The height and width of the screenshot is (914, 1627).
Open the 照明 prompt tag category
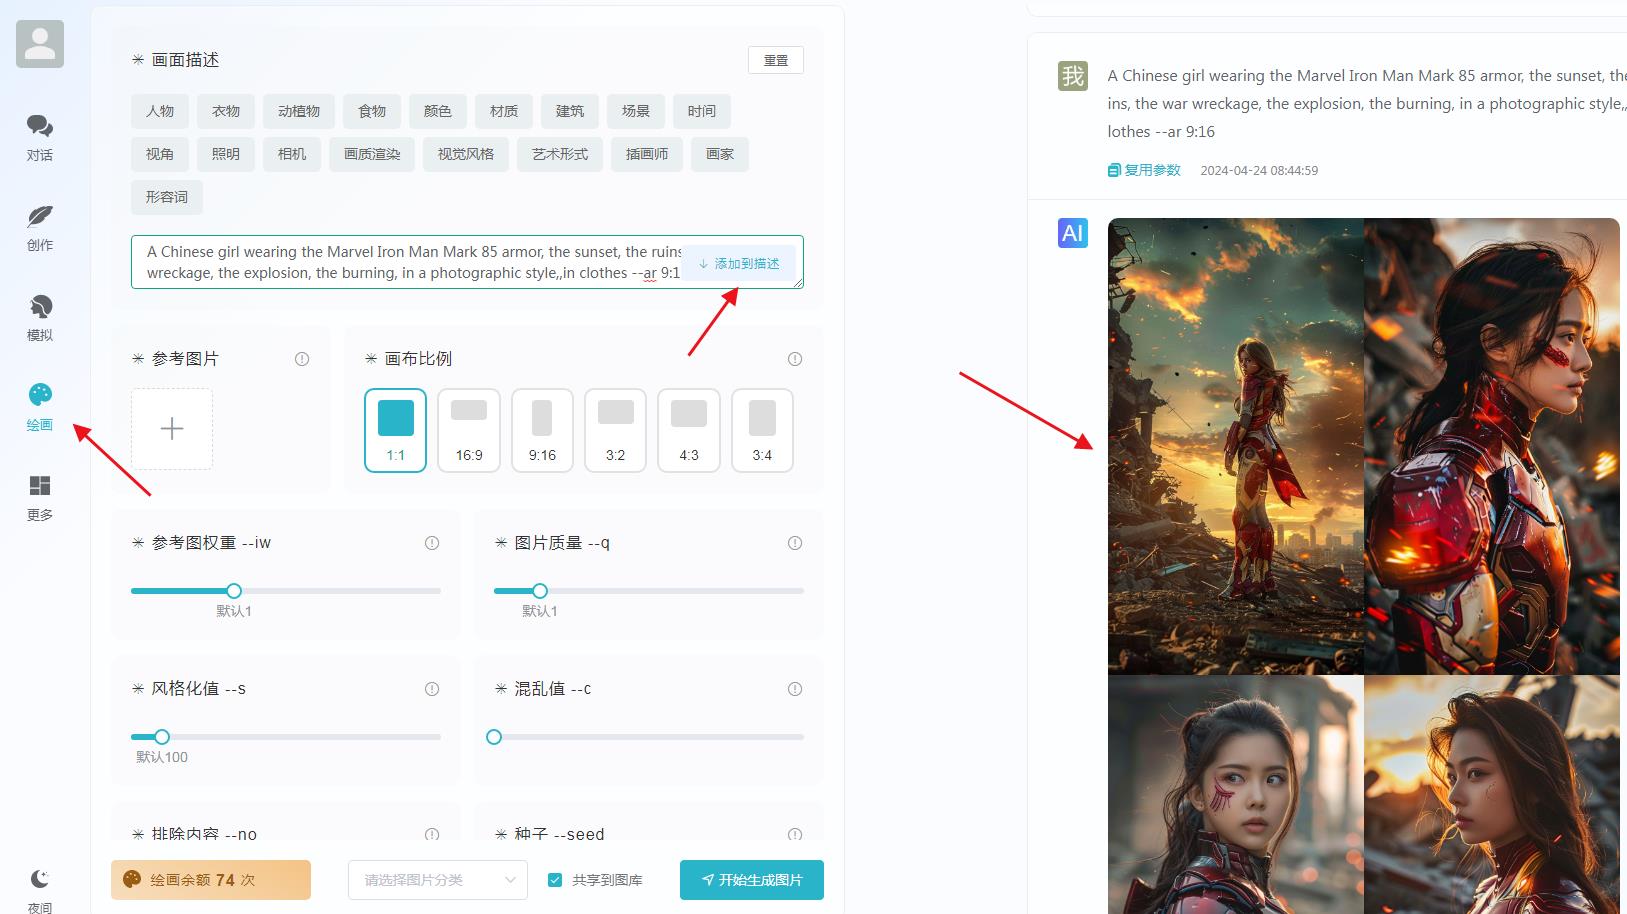[226, 154]
